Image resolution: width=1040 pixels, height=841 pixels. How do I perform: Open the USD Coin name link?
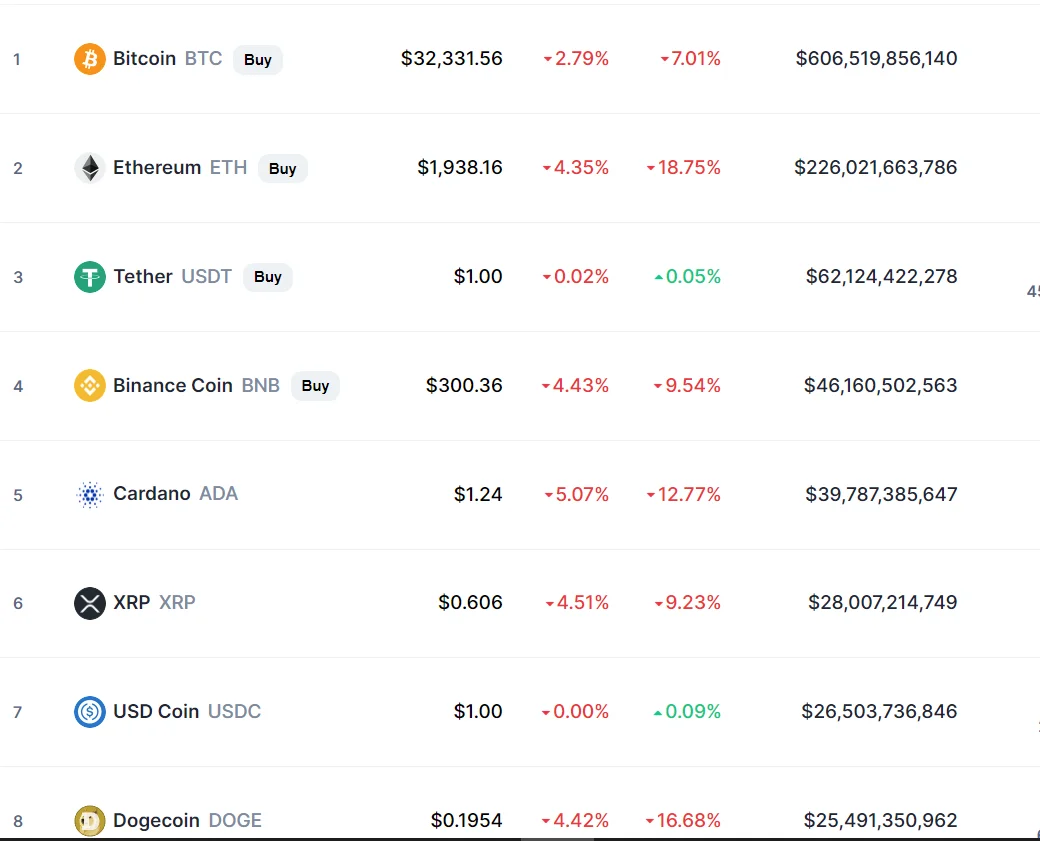pos(156,711)
